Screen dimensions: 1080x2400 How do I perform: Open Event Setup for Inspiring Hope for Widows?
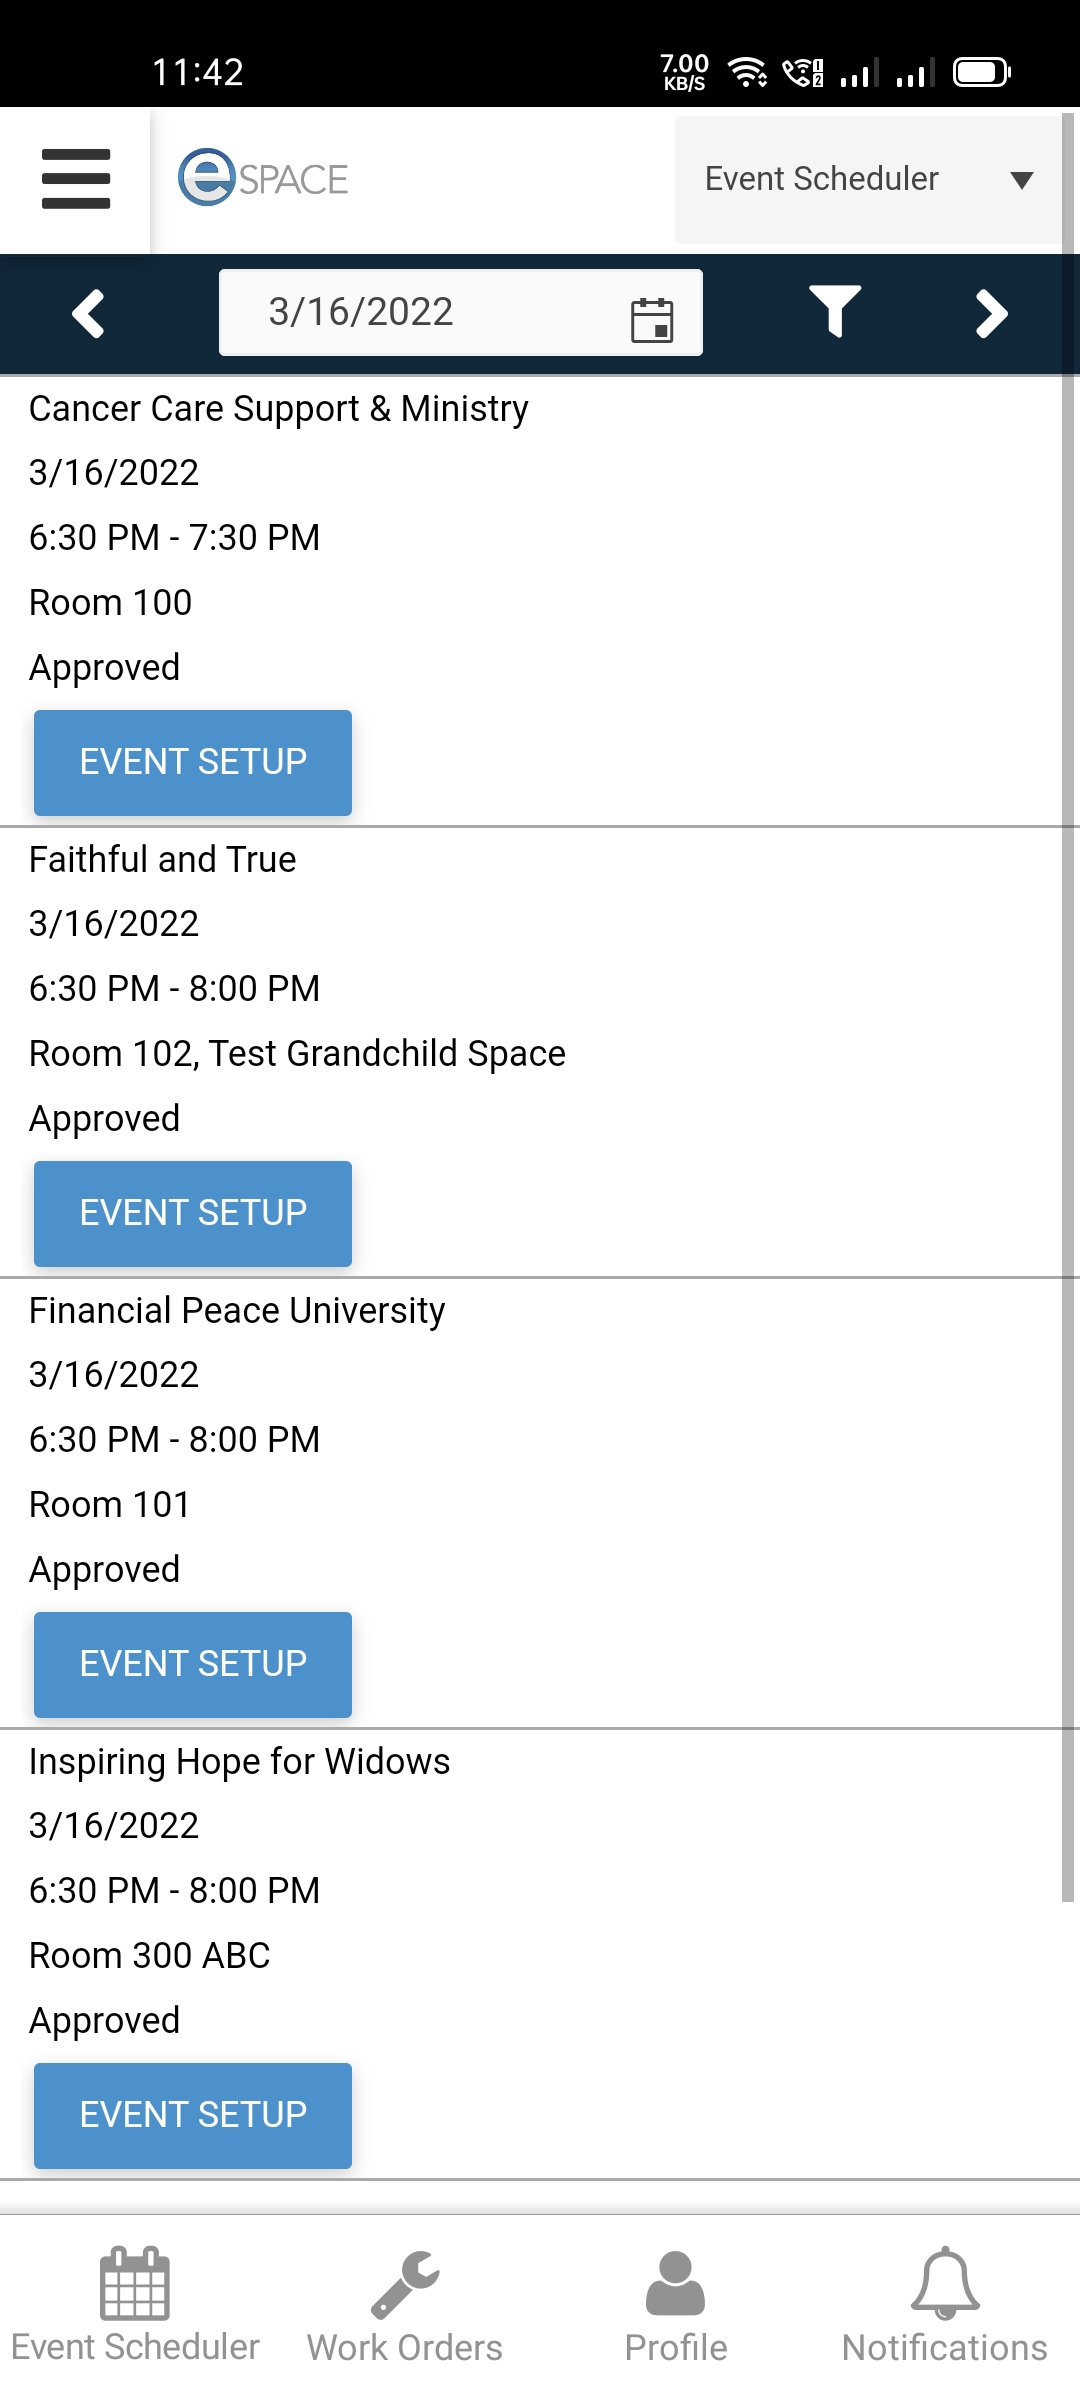coord(193,2115)
